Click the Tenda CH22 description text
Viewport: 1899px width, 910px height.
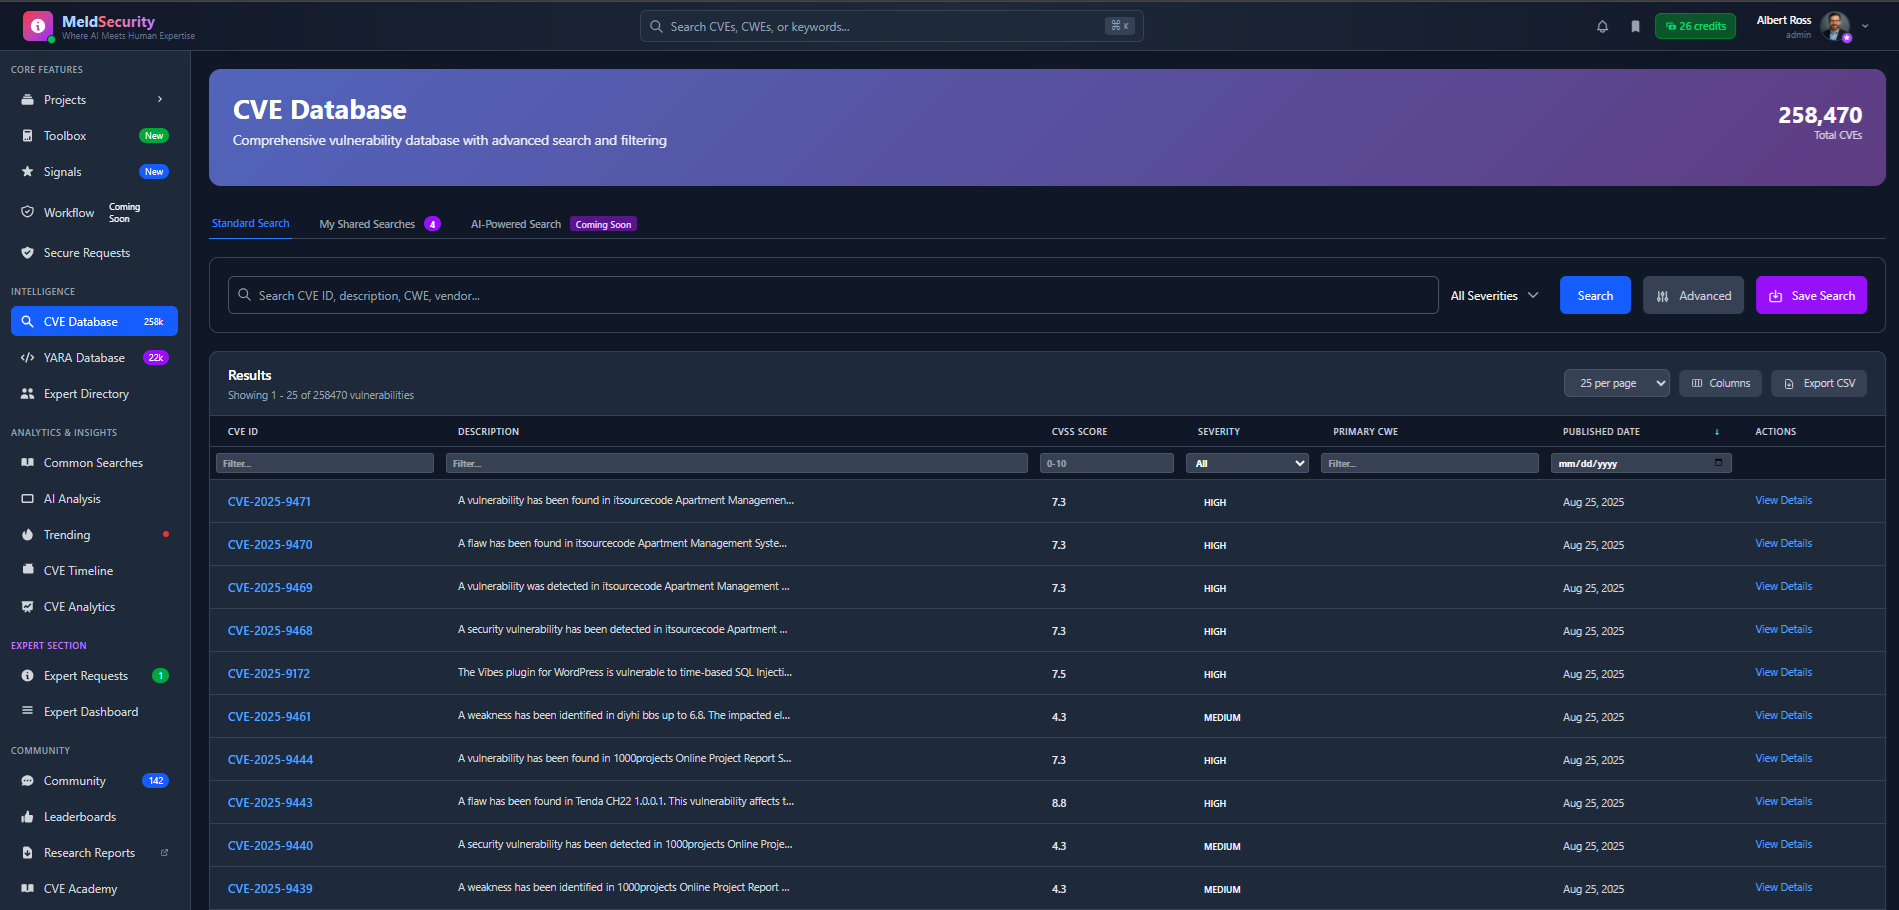(x=626, y=801)
